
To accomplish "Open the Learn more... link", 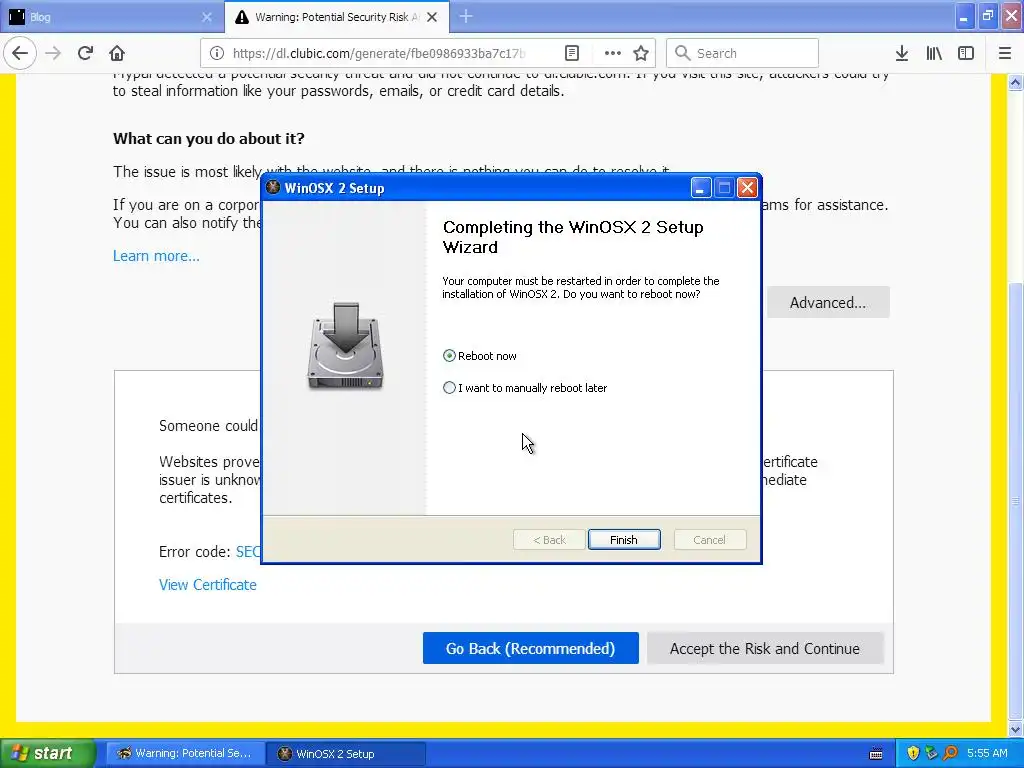I will pos(156,255).
